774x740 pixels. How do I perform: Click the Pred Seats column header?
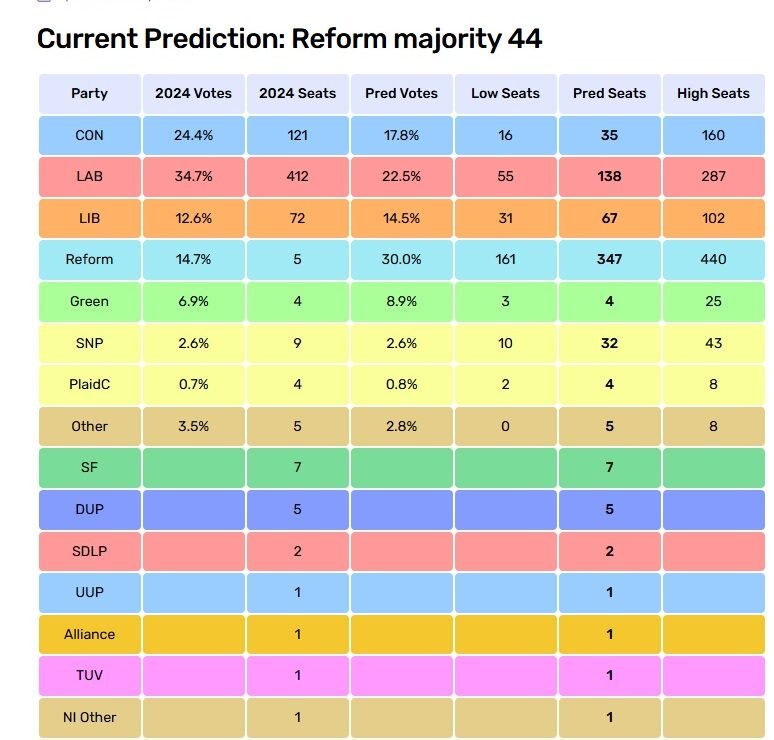[x=609, y=93]
